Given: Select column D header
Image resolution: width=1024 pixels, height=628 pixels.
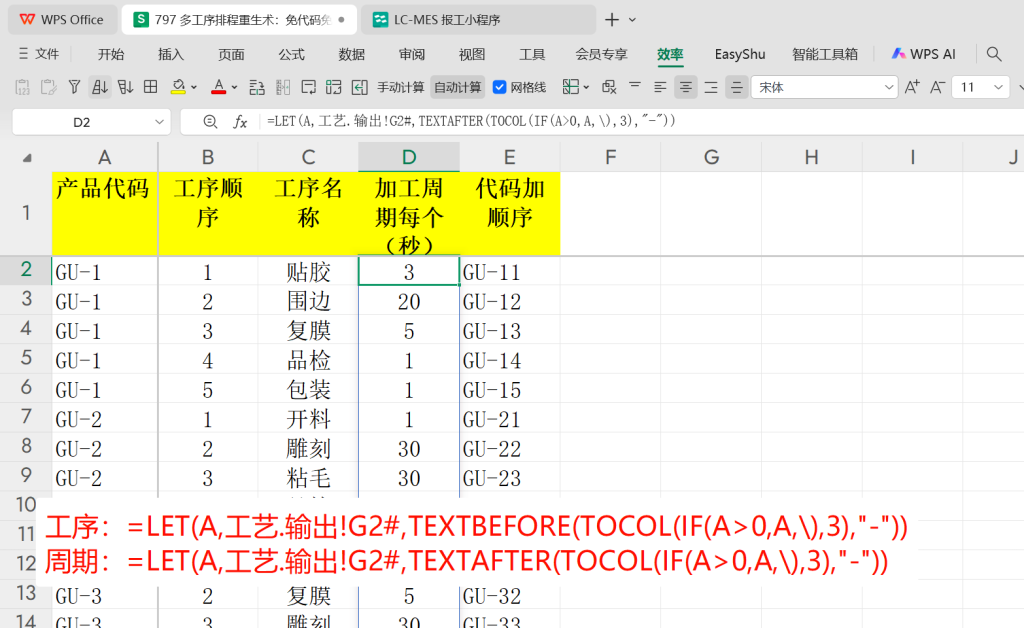Looking at the screenshot, I should tap(409, 157).
